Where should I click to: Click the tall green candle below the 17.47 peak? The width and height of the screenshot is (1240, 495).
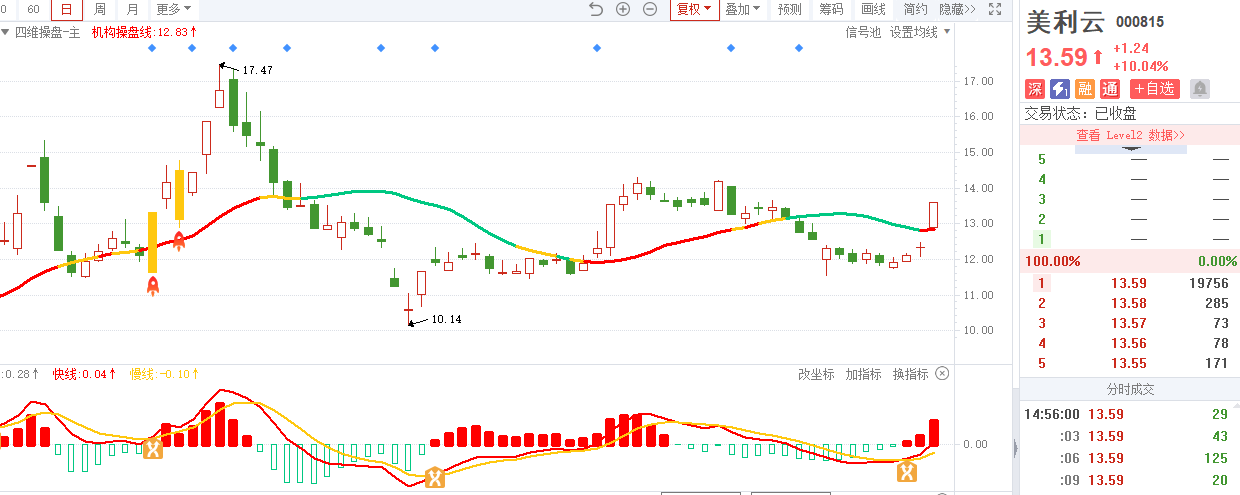click(x=234, y=102)
